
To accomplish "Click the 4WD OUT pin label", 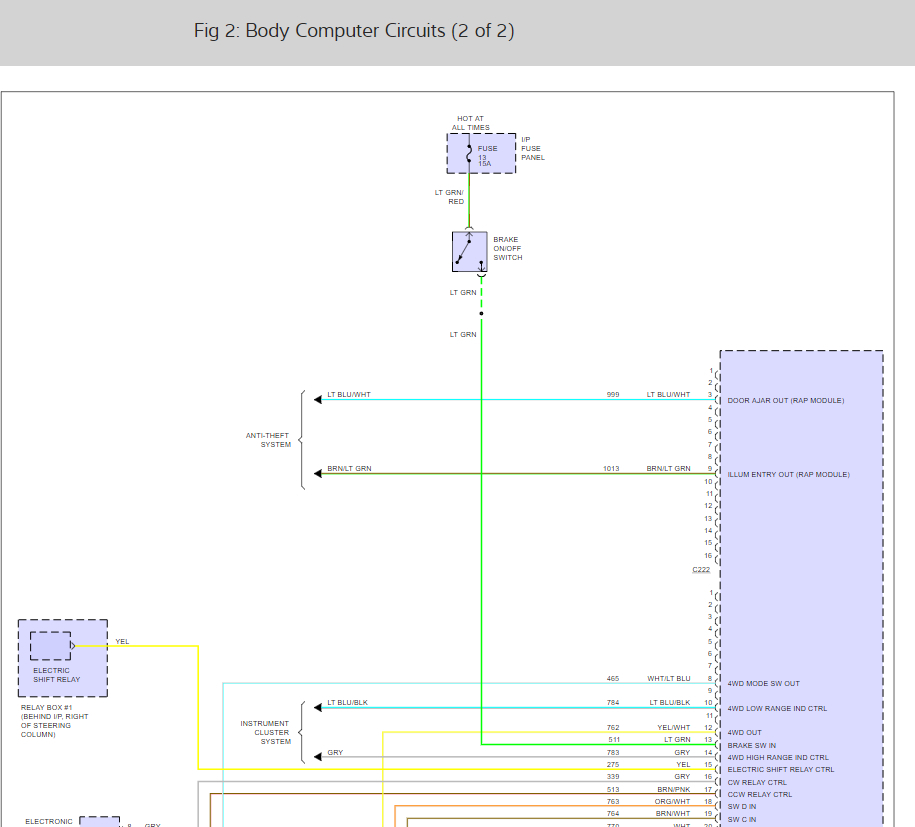I will pyautogui.click(x=745, y=732).
